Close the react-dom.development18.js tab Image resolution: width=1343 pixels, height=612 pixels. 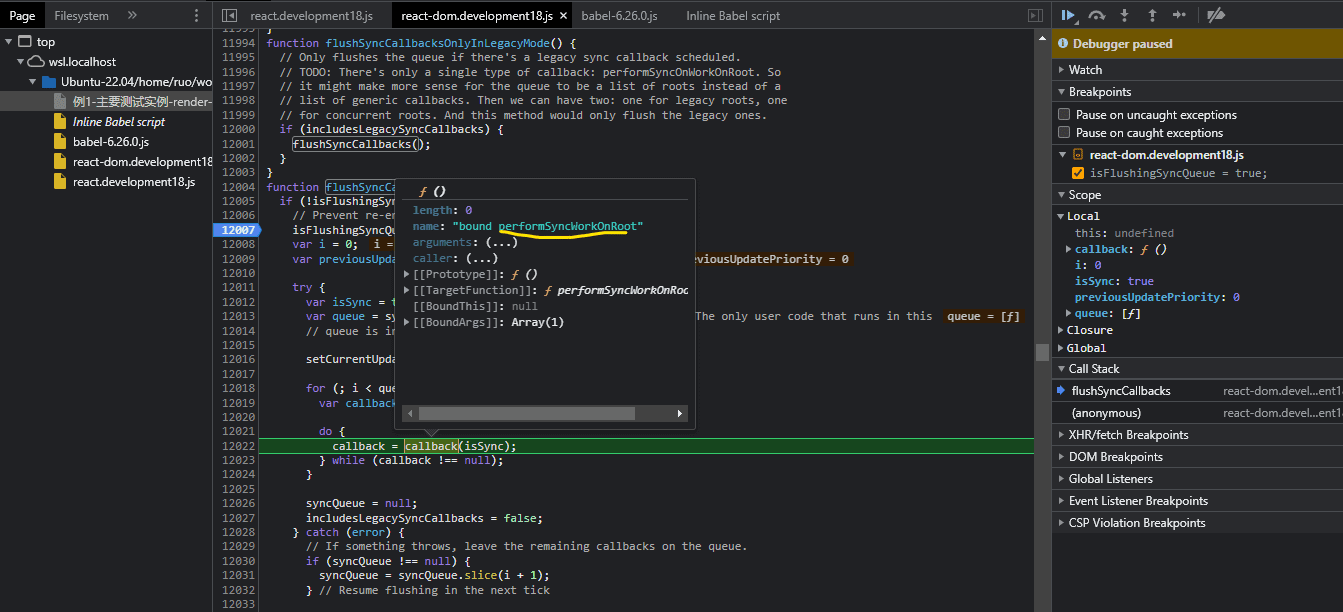pyautogui.click(x=563, y=16)
